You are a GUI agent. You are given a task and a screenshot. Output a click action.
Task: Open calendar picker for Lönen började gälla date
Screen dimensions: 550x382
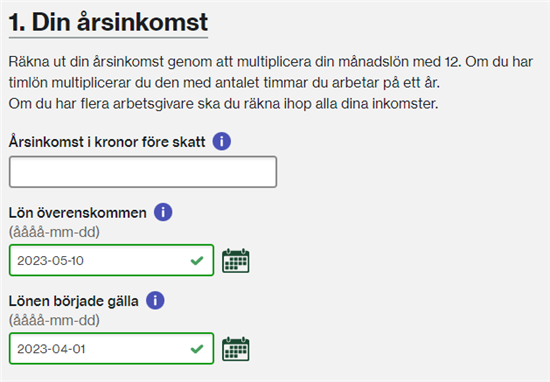pos(236,349)
